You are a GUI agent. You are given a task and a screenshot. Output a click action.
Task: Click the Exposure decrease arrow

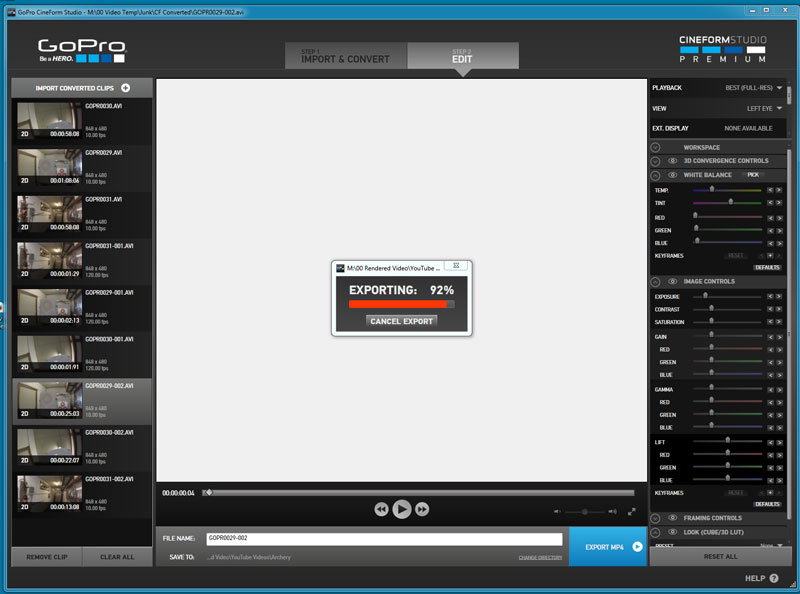point(770,296)
